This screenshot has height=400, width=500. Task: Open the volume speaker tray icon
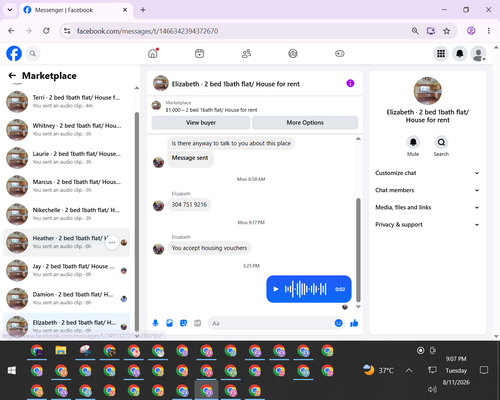(x=432, y=389)
